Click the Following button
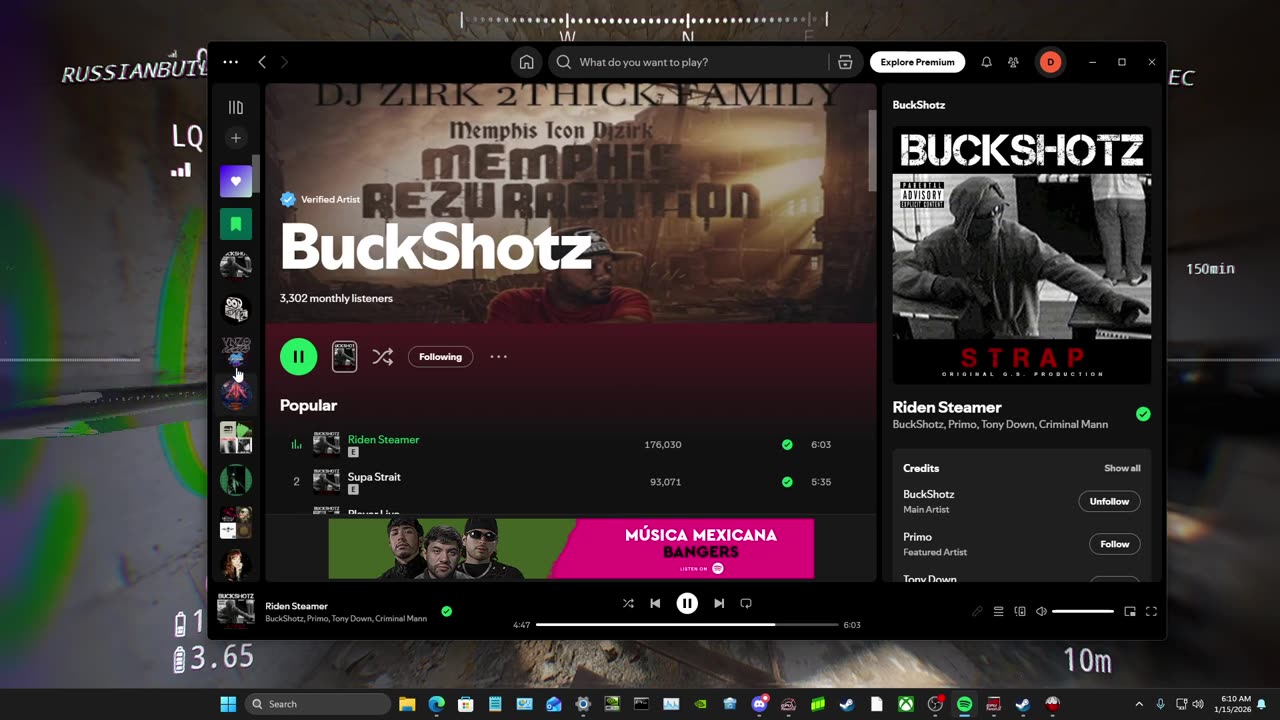The image size is (1280, 720). [440, 356]
